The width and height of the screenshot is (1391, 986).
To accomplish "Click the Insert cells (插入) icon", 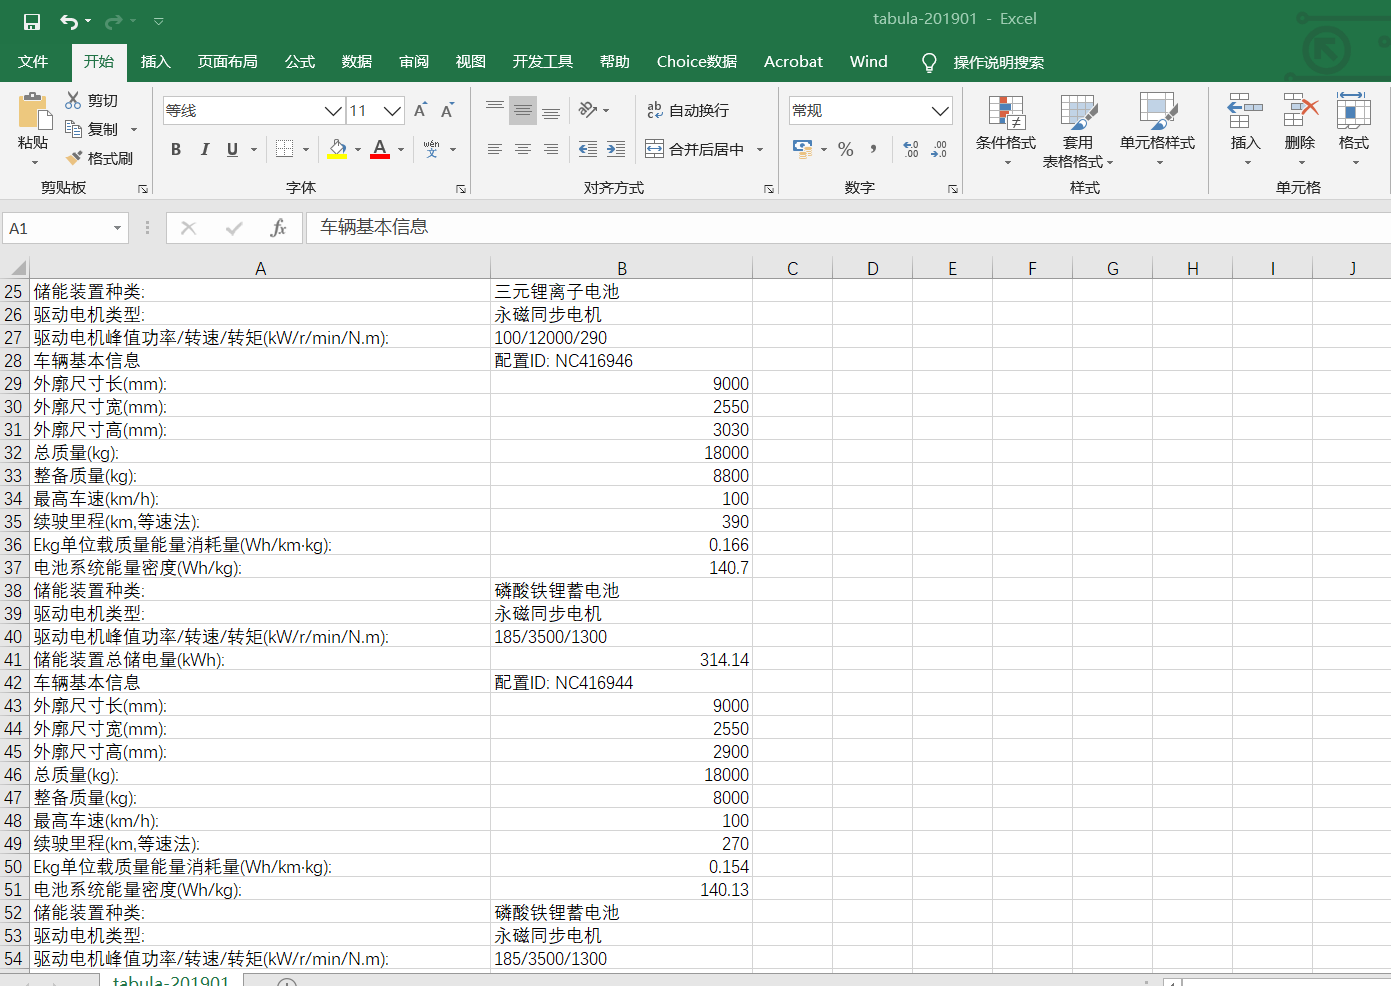I will [x=1245, y=110].
